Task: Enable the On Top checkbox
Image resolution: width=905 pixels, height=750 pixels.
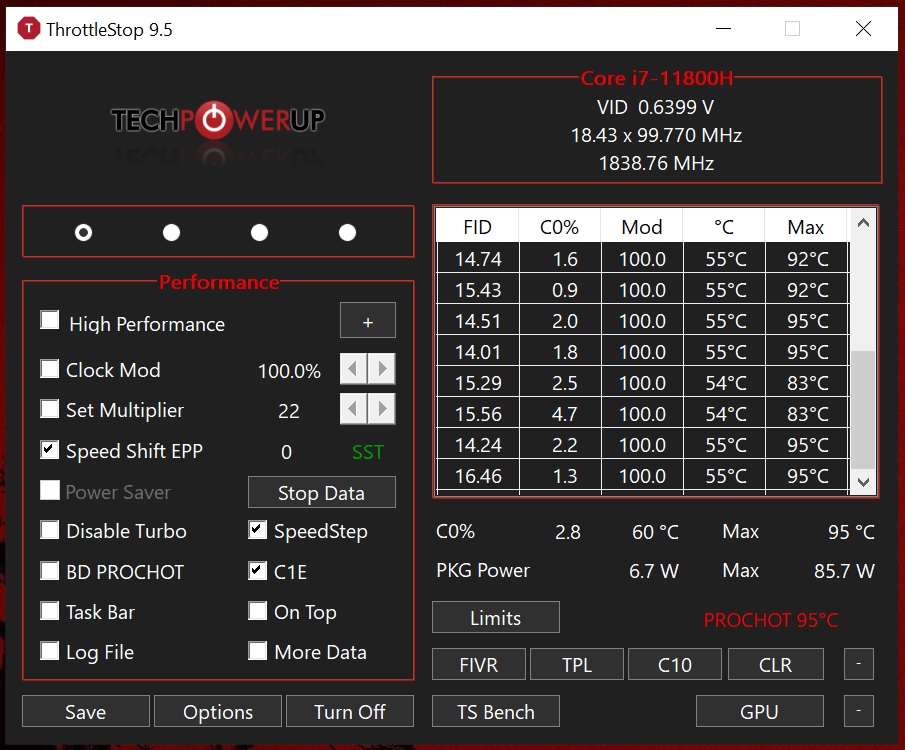Action: point(257,610)
